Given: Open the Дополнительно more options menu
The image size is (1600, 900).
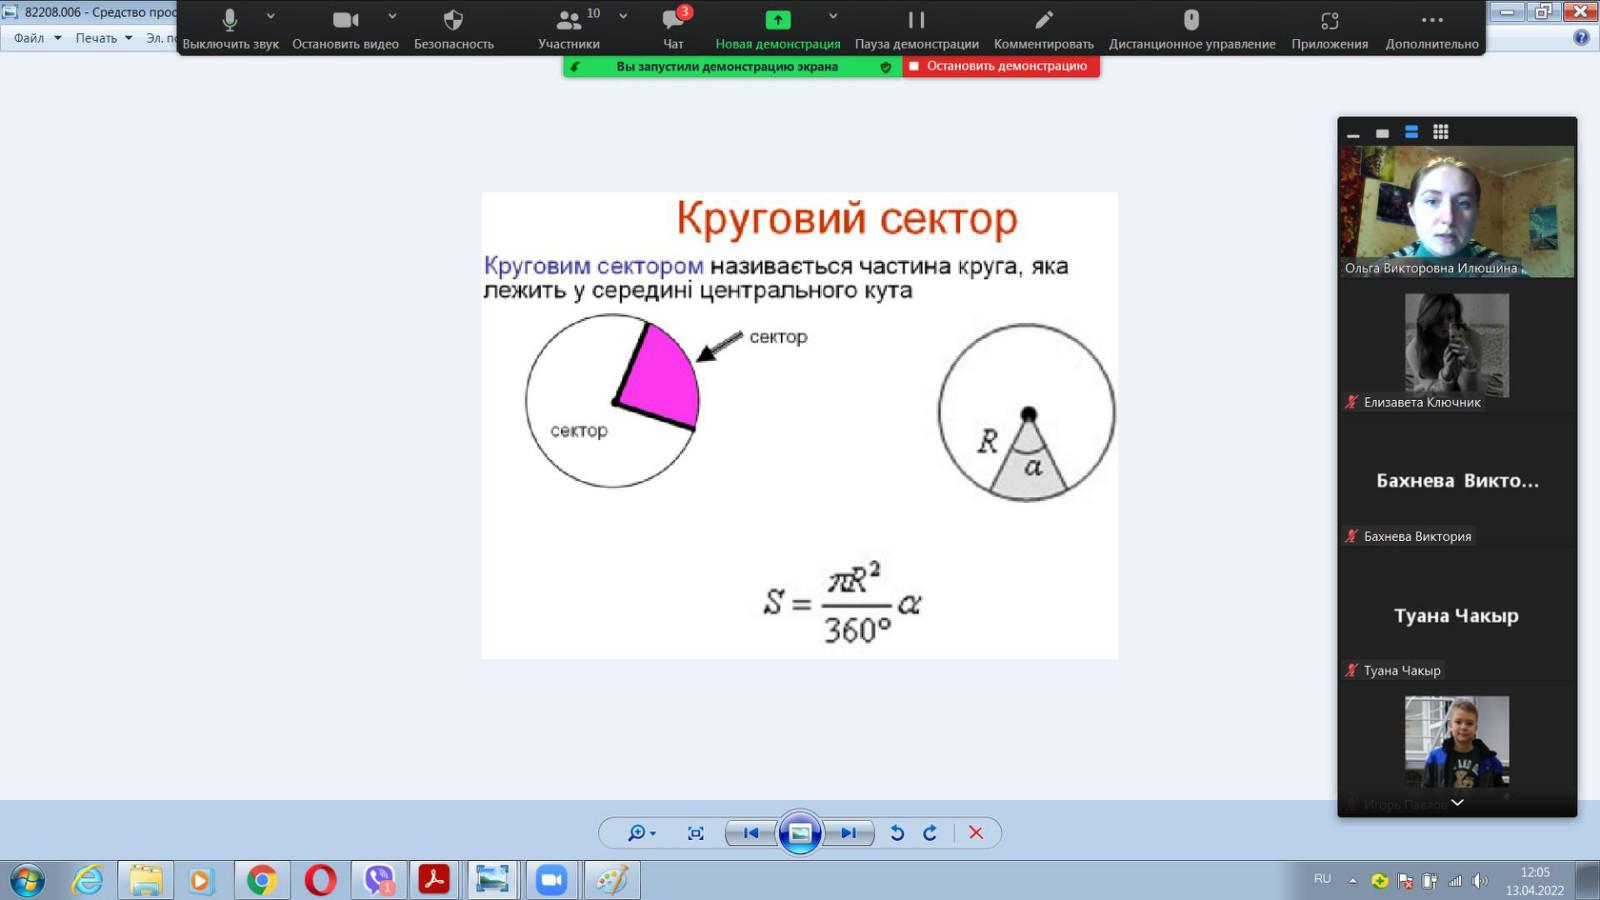Looking at the screenshot, I should pos(1432,28).
